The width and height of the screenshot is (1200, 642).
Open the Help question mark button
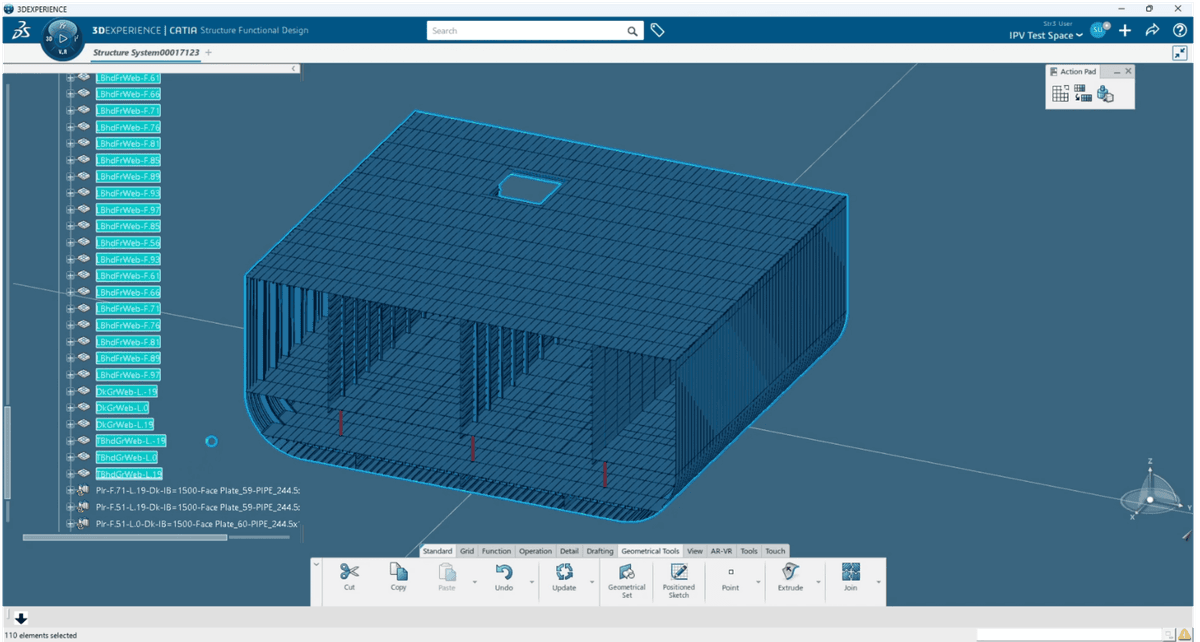[x=1180, y=31]
